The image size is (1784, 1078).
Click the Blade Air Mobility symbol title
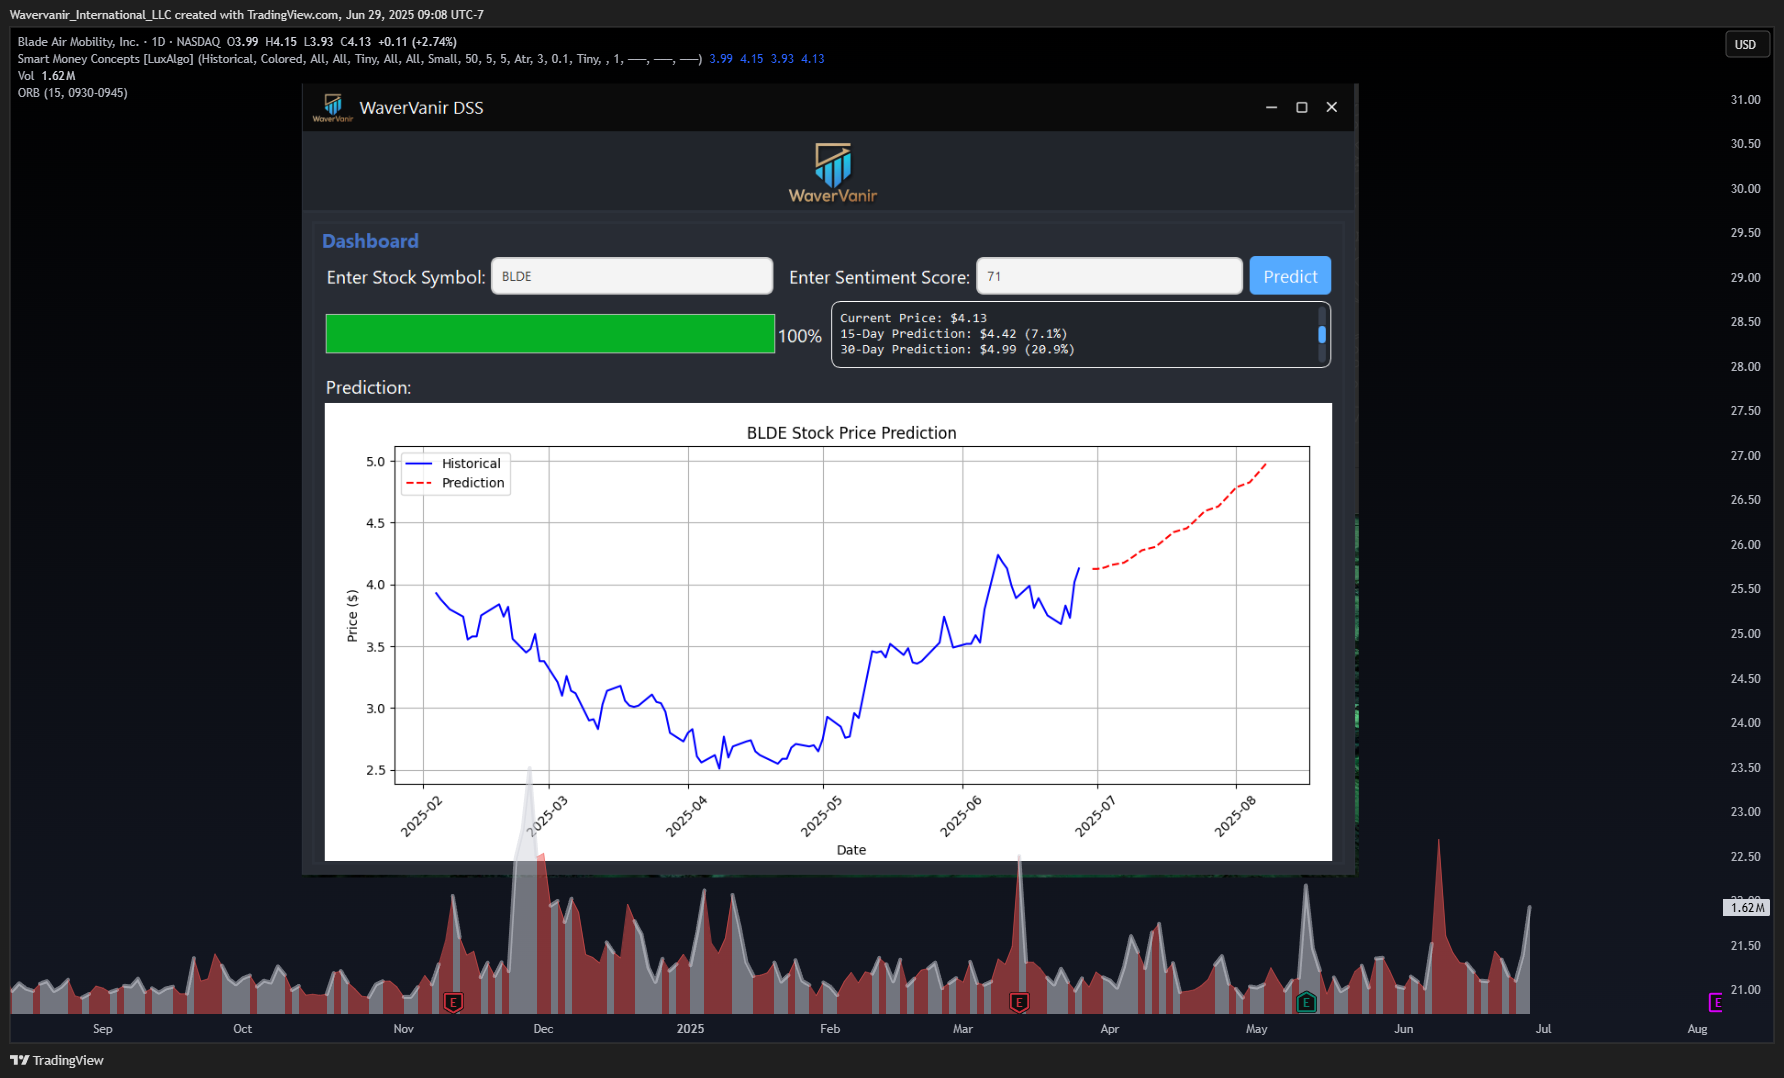tap(78, 42)
